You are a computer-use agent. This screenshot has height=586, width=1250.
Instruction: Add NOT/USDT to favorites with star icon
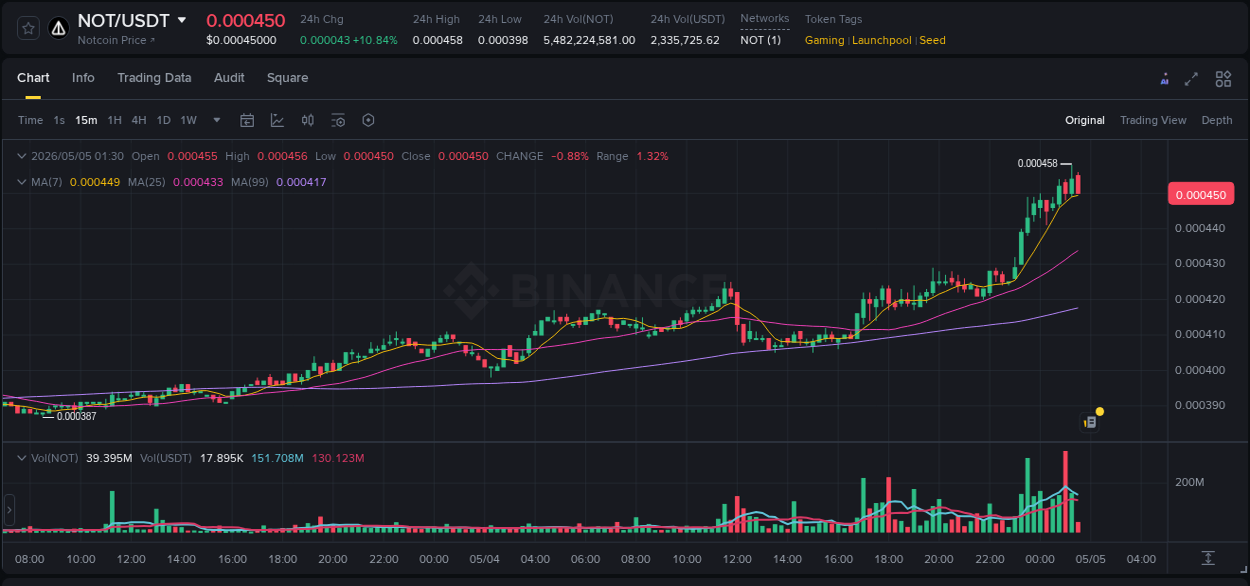click(29, 28)
